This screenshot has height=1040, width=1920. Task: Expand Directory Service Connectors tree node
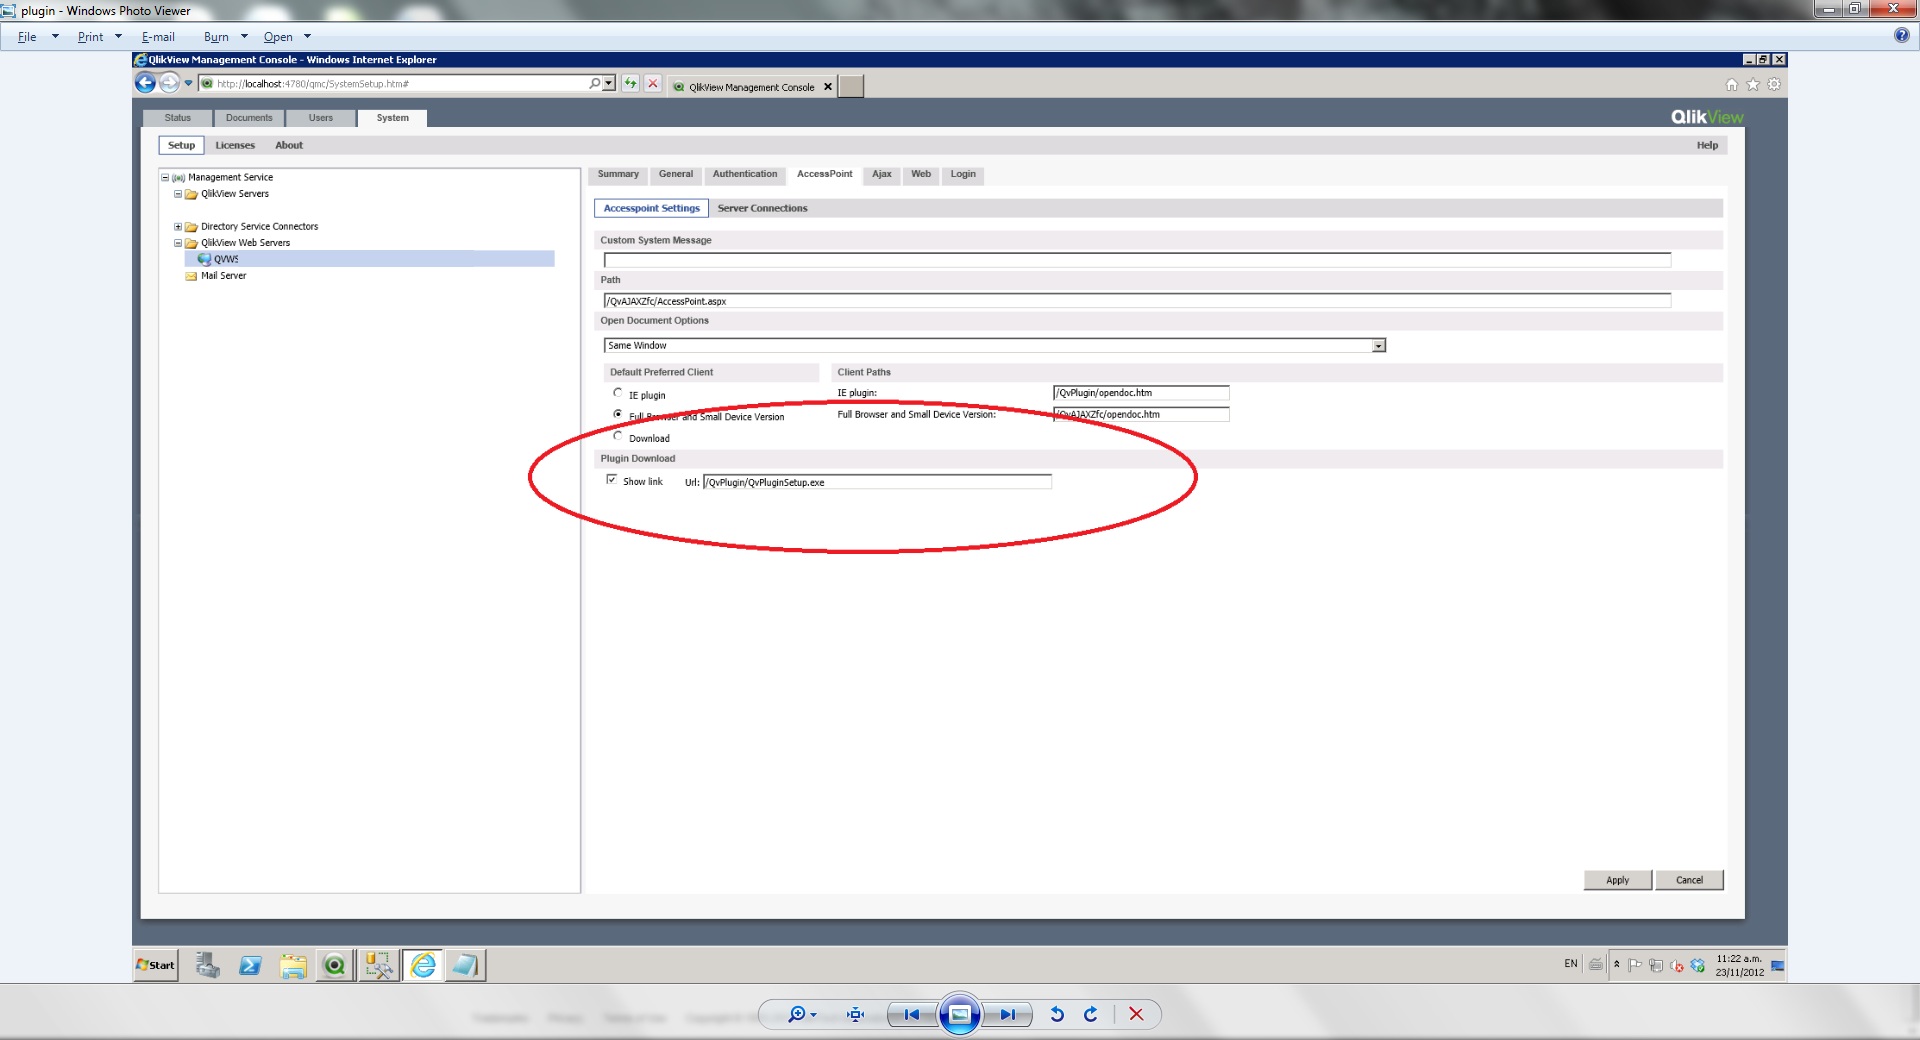coord(178,227)
